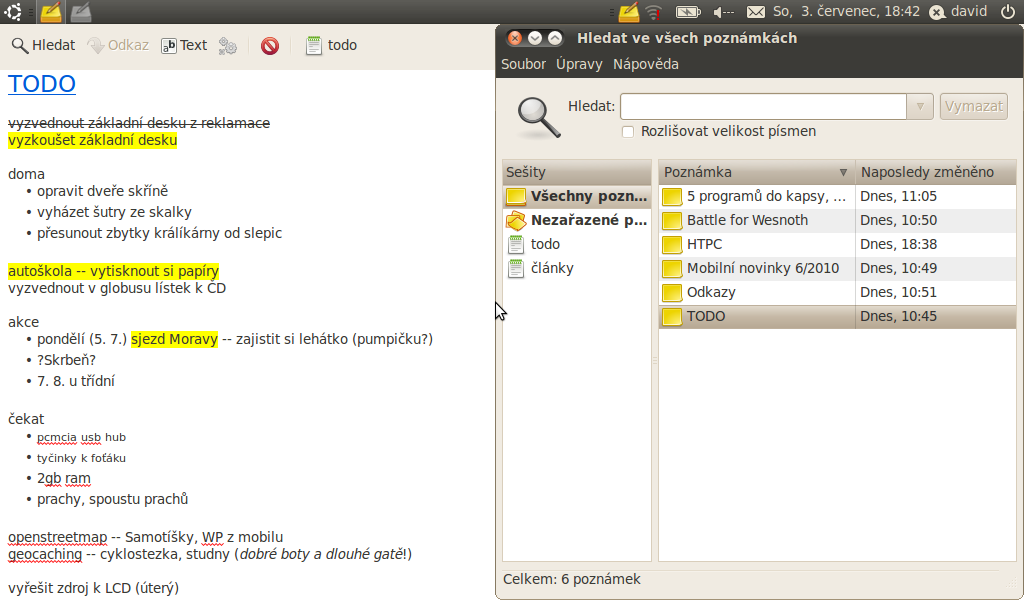Open the Text formatting menu
Viewport: 1024px width, 600px height.
point(184,45)
